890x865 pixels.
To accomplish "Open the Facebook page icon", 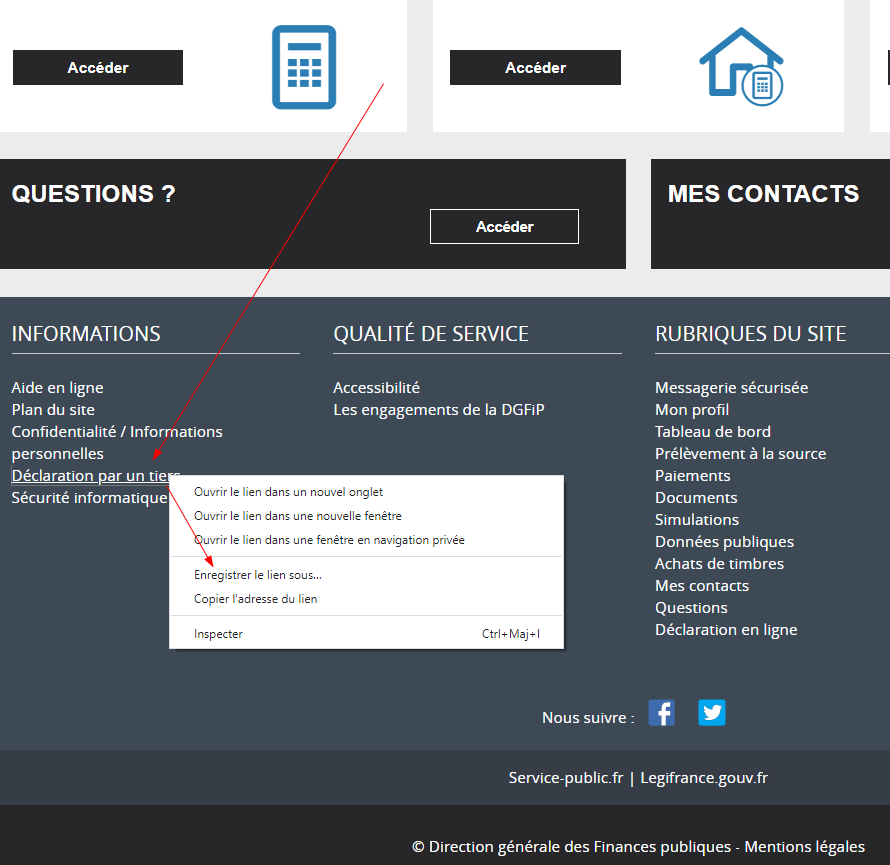I will (661, 713).
